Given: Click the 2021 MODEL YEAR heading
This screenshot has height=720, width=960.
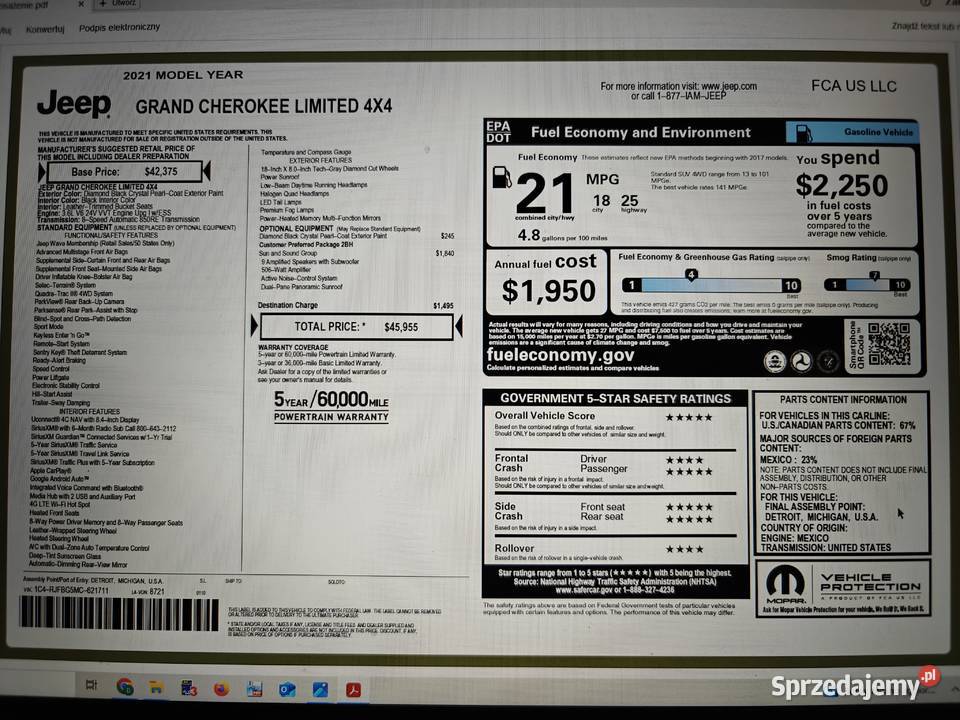Looking at the screenshot, I should [183, 75].
